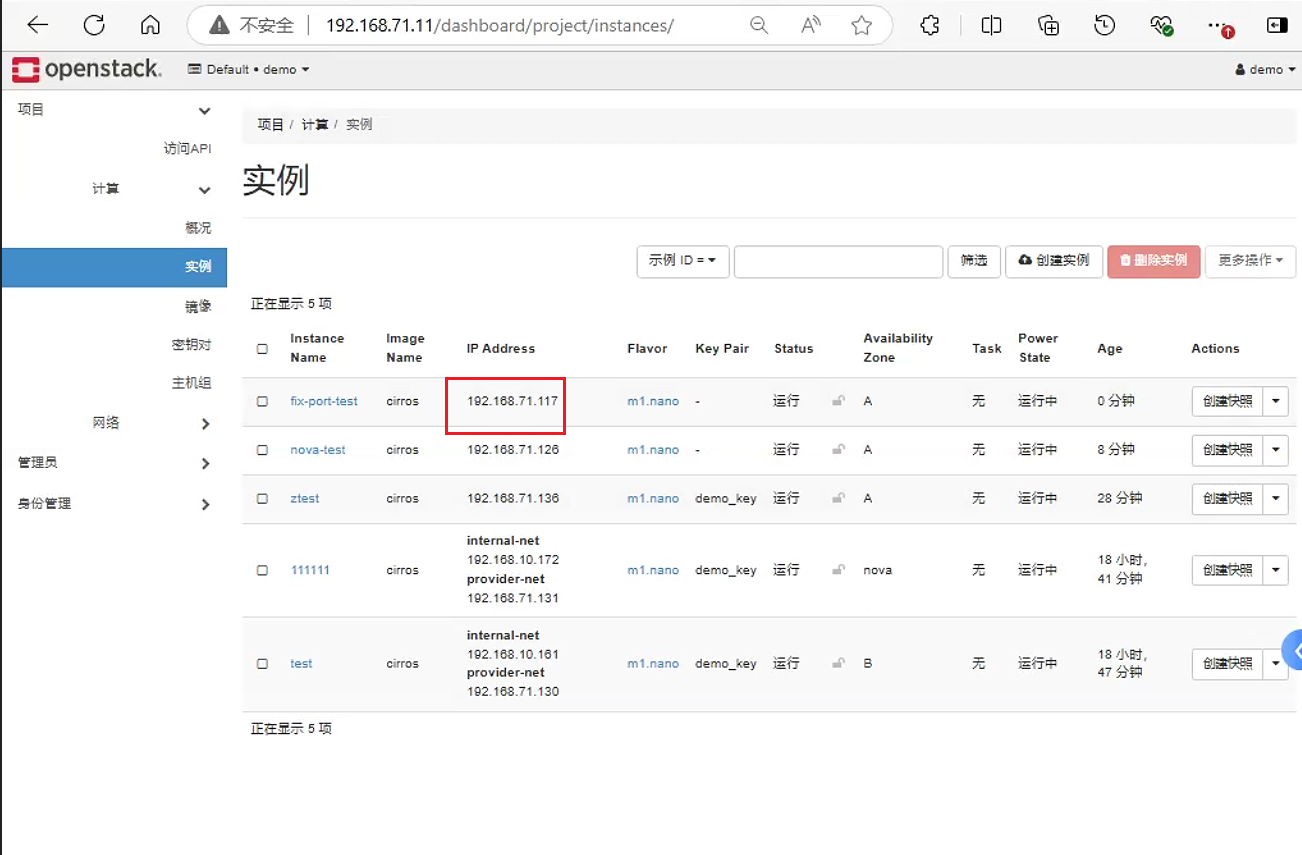Image resolution: width=1302 pixels, height=855 pixels.
Task: Open the Default • demo project dropdown
Action: click(x=249, y=69)
